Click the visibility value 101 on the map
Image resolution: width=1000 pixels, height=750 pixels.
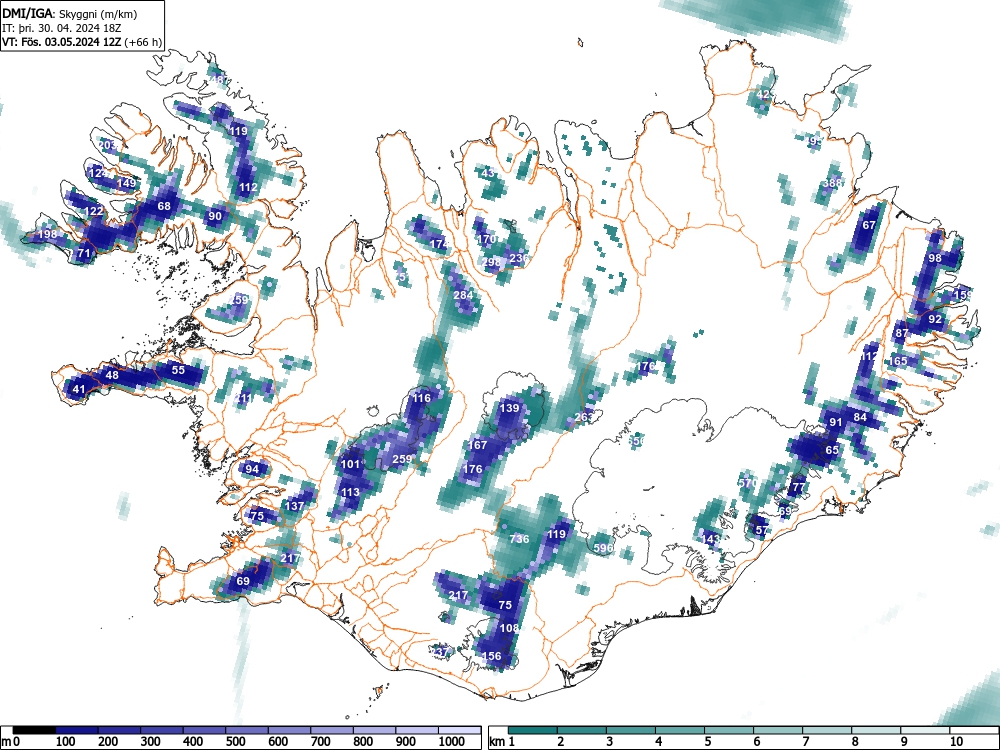350,464
